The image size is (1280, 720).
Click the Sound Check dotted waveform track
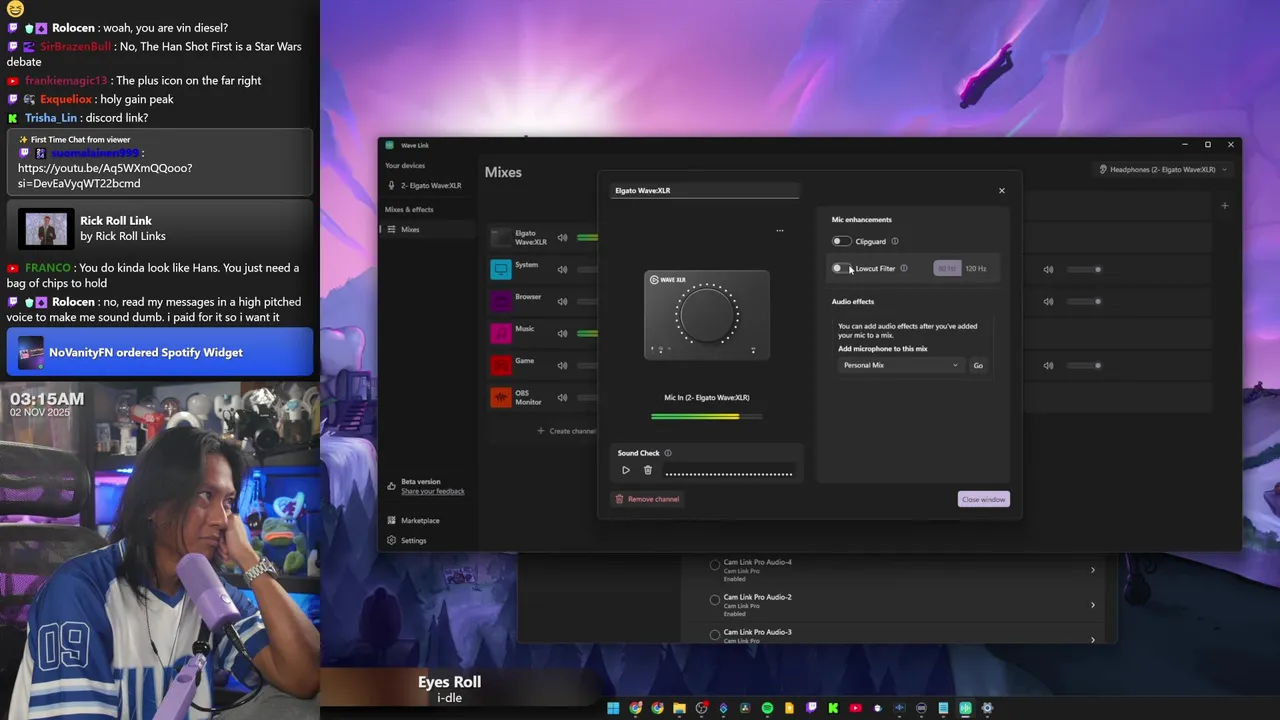pyautogui.click(x=729, y=474)
